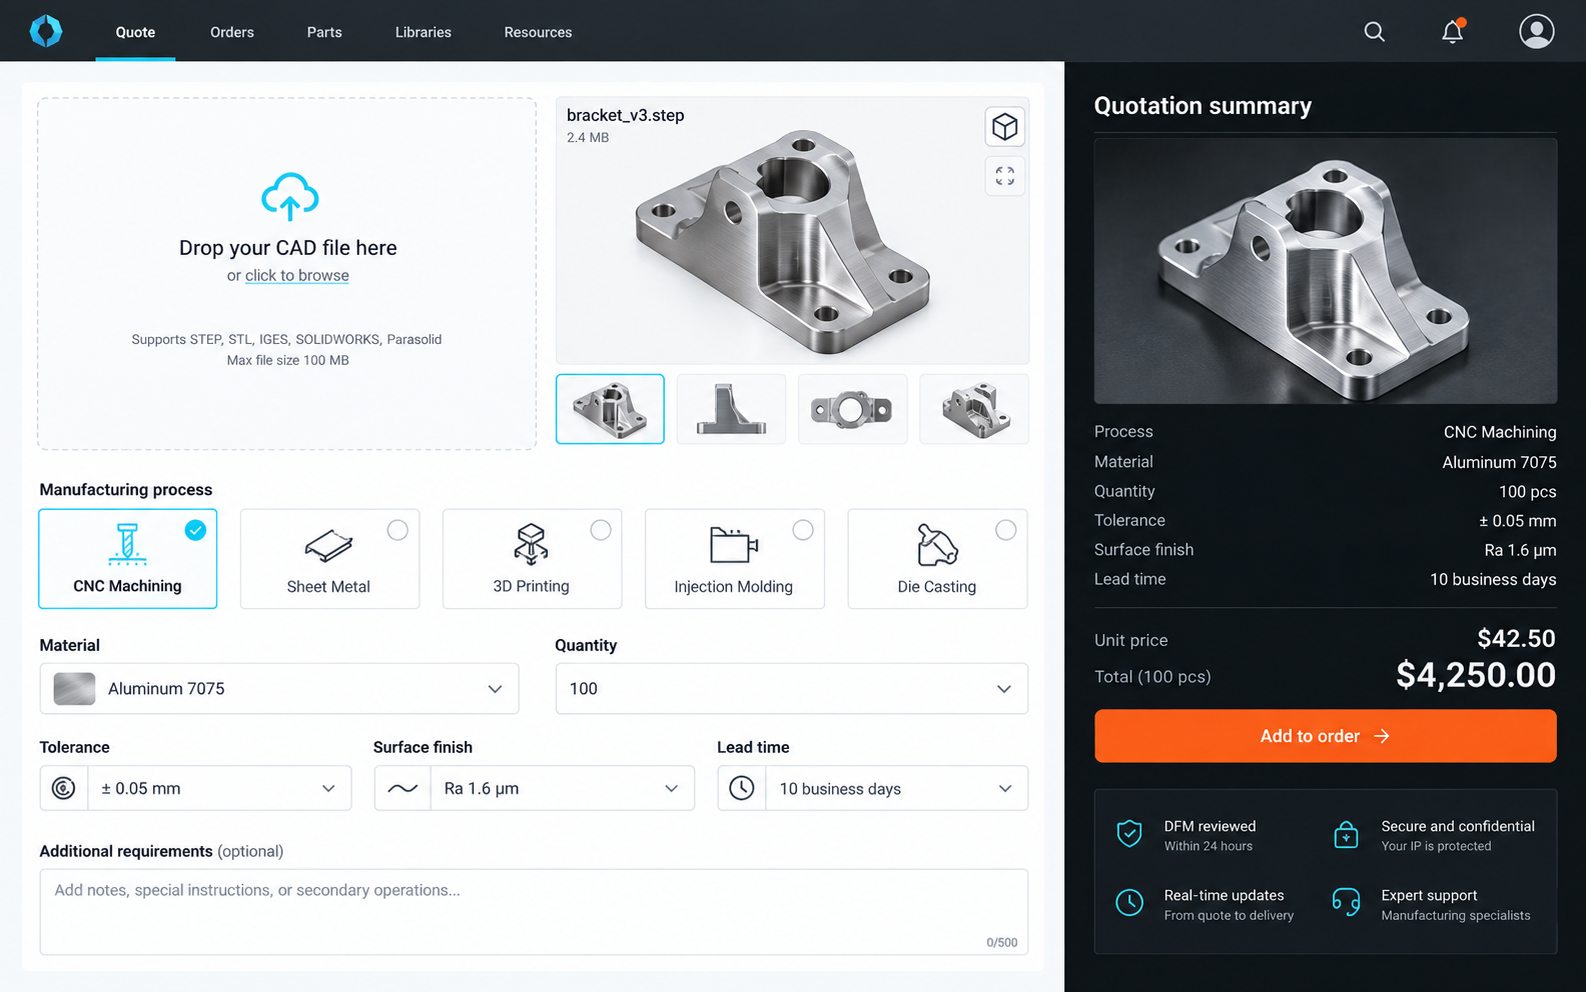This screenshot has height=992, width=1586.
Task: Click the cloud upload icon
Action: point(289,196)
